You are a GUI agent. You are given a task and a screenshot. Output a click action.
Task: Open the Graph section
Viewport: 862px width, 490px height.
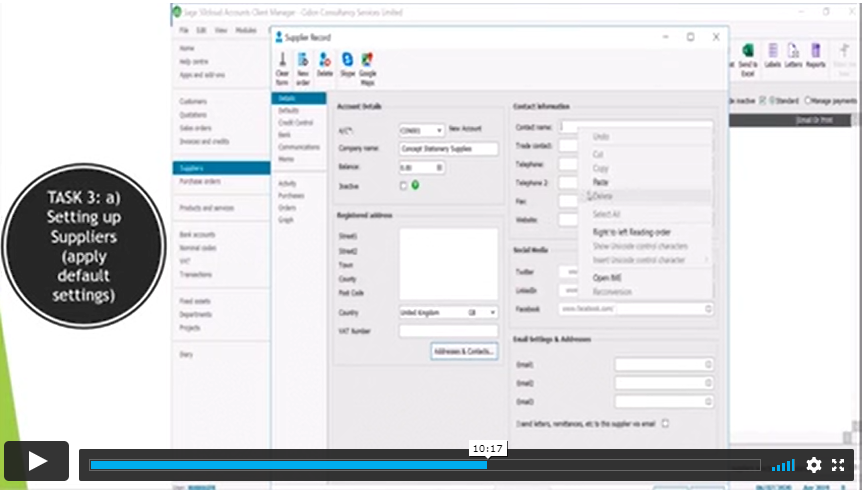click(x=286, y=219)
